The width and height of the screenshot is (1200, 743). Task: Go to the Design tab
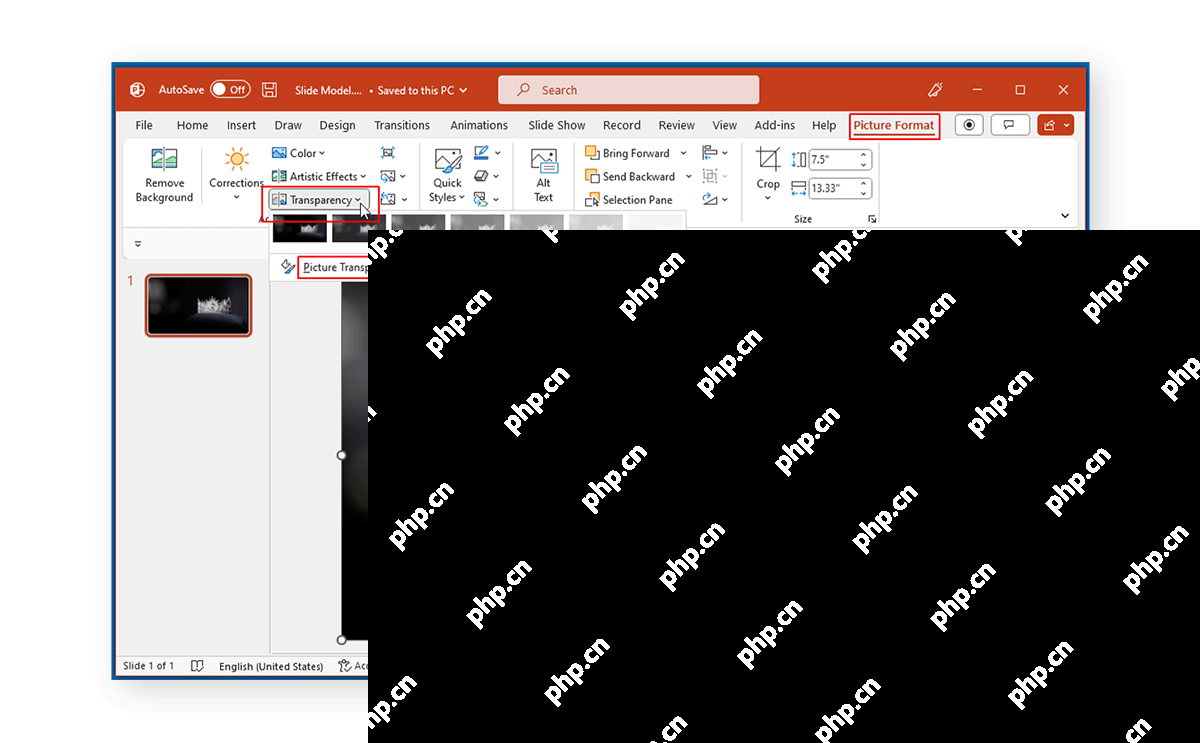pos(337,125)
